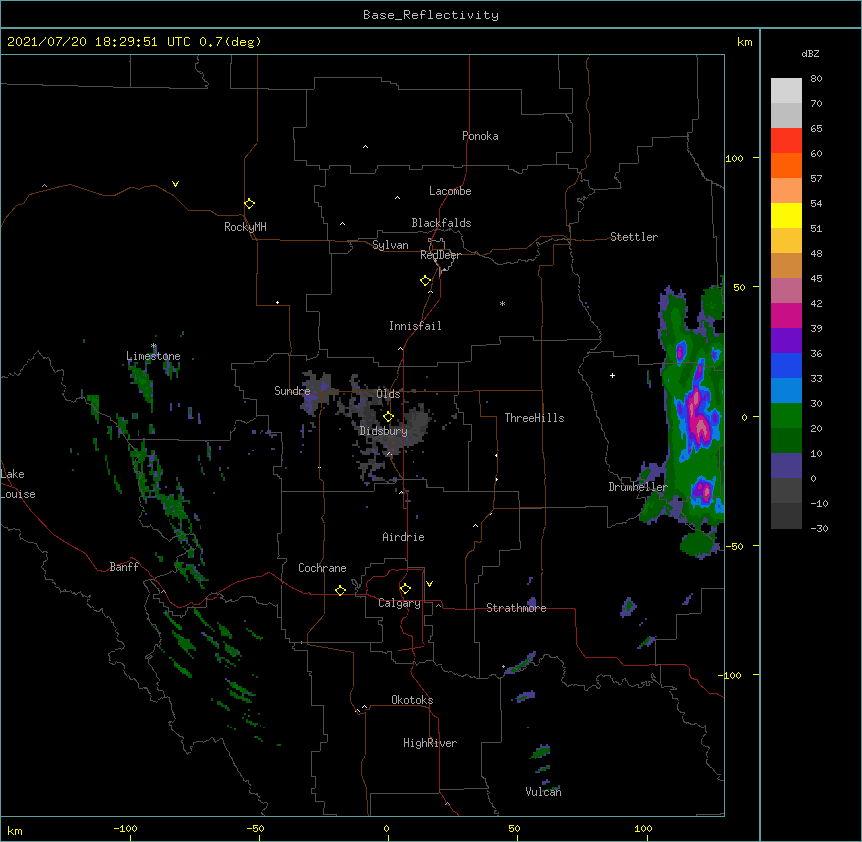This screenshot has height=842, width=862.
Task: Select the bright green 30 dBZ legend swatch
Action: pyautogui.click(x=786, y=416)
